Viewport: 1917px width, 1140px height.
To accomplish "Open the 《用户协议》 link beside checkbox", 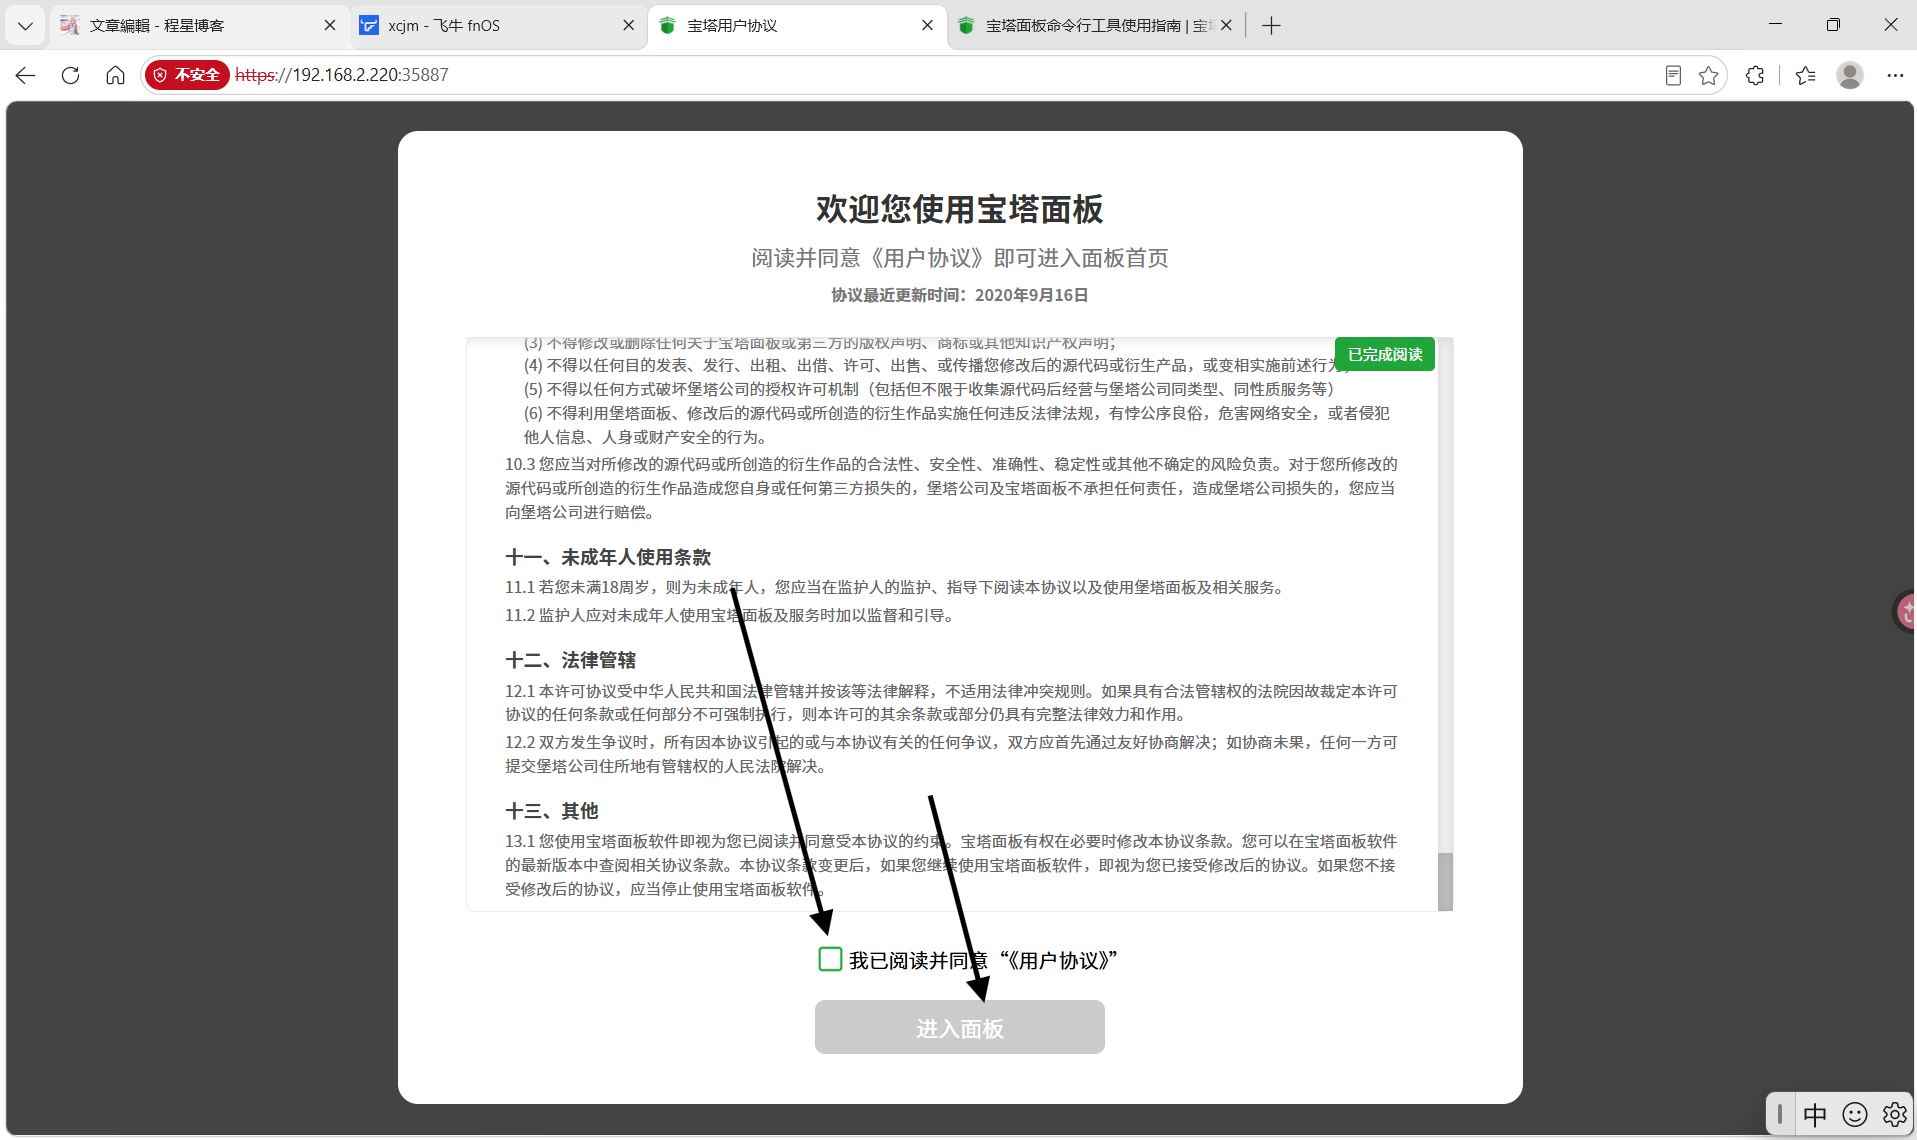I will click(x=1058, y=960).
